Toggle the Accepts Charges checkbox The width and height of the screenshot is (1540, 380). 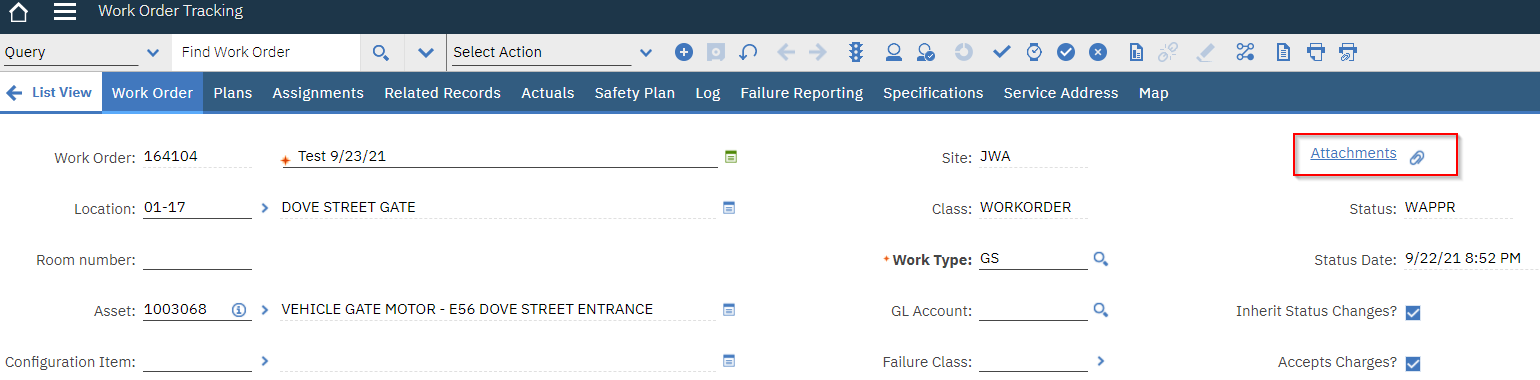[1413, 363]
